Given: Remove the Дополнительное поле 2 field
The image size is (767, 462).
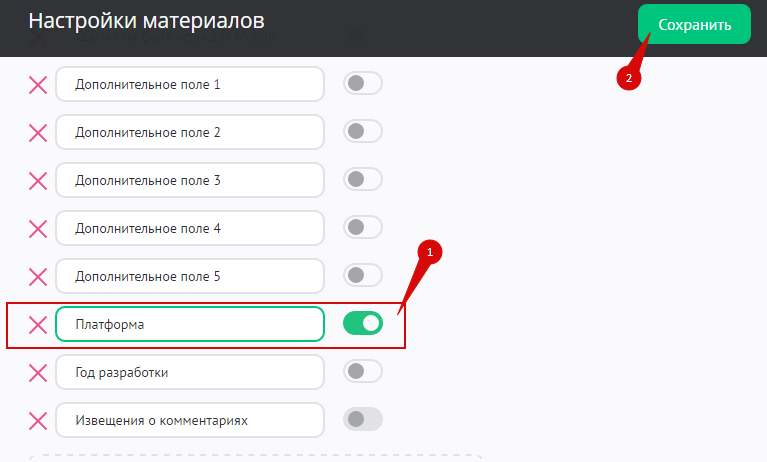Looking at the screenshot, I should (38, 133).
